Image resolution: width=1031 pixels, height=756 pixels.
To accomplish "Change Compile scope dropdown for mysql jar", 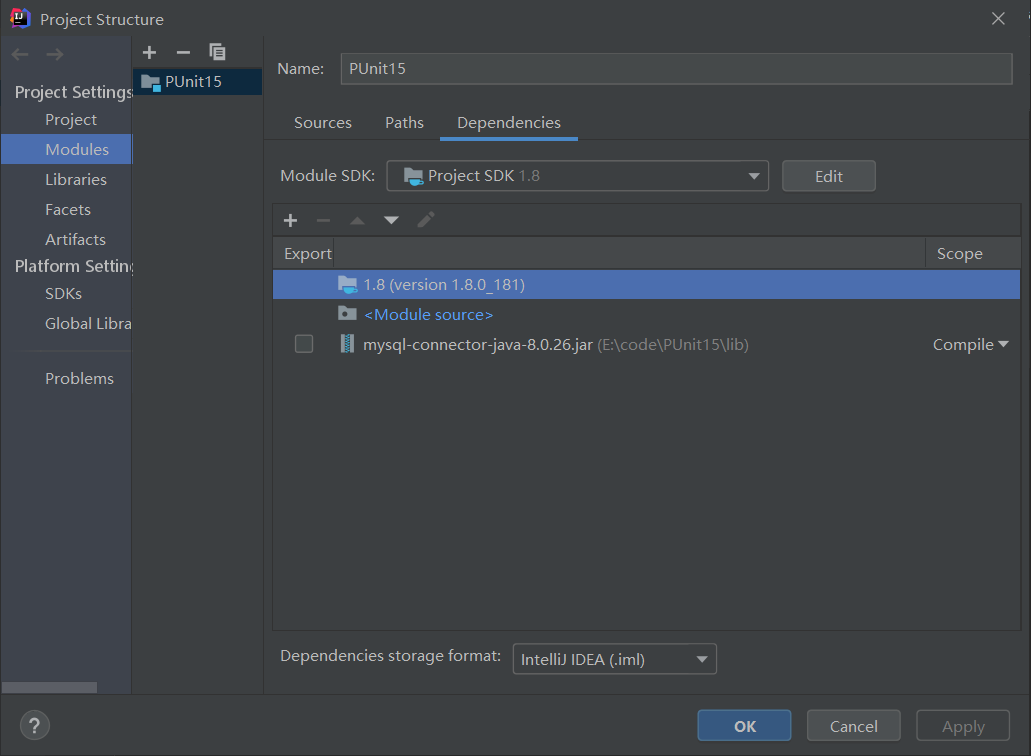I will point(970,344).
